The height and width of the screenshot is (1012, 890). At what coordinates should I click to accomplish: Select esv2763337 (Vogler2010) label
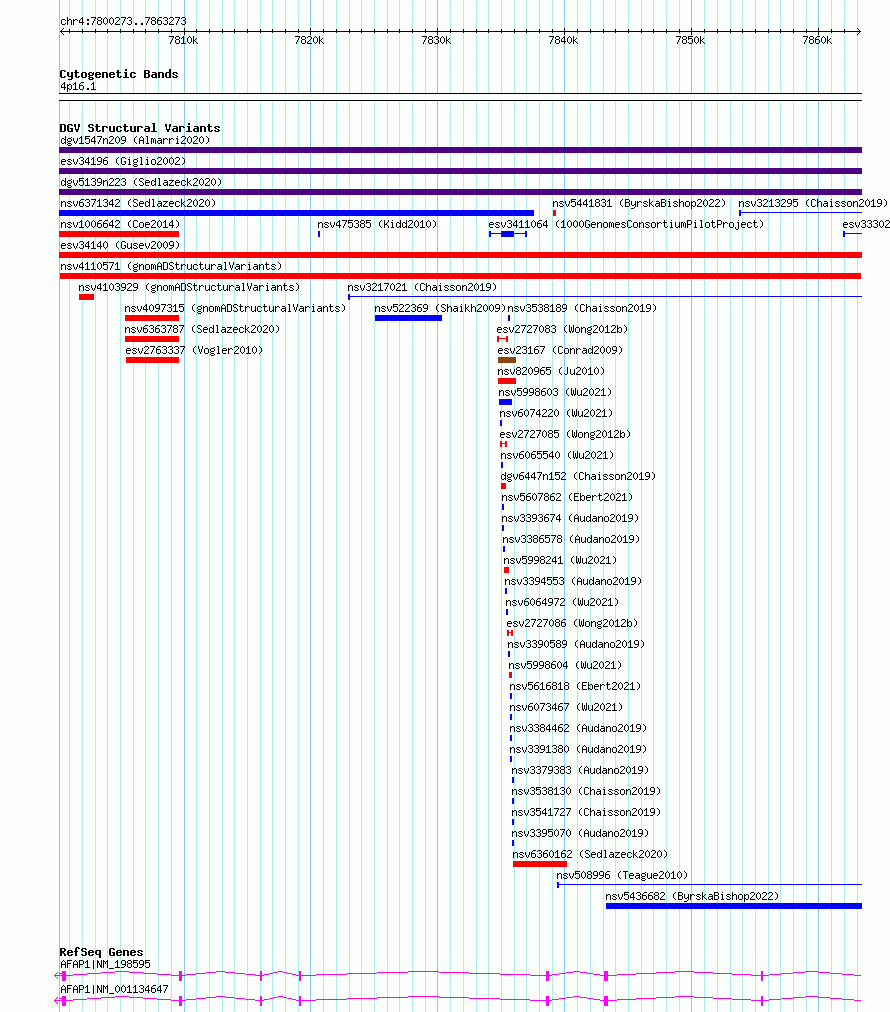tap(194, 350)
